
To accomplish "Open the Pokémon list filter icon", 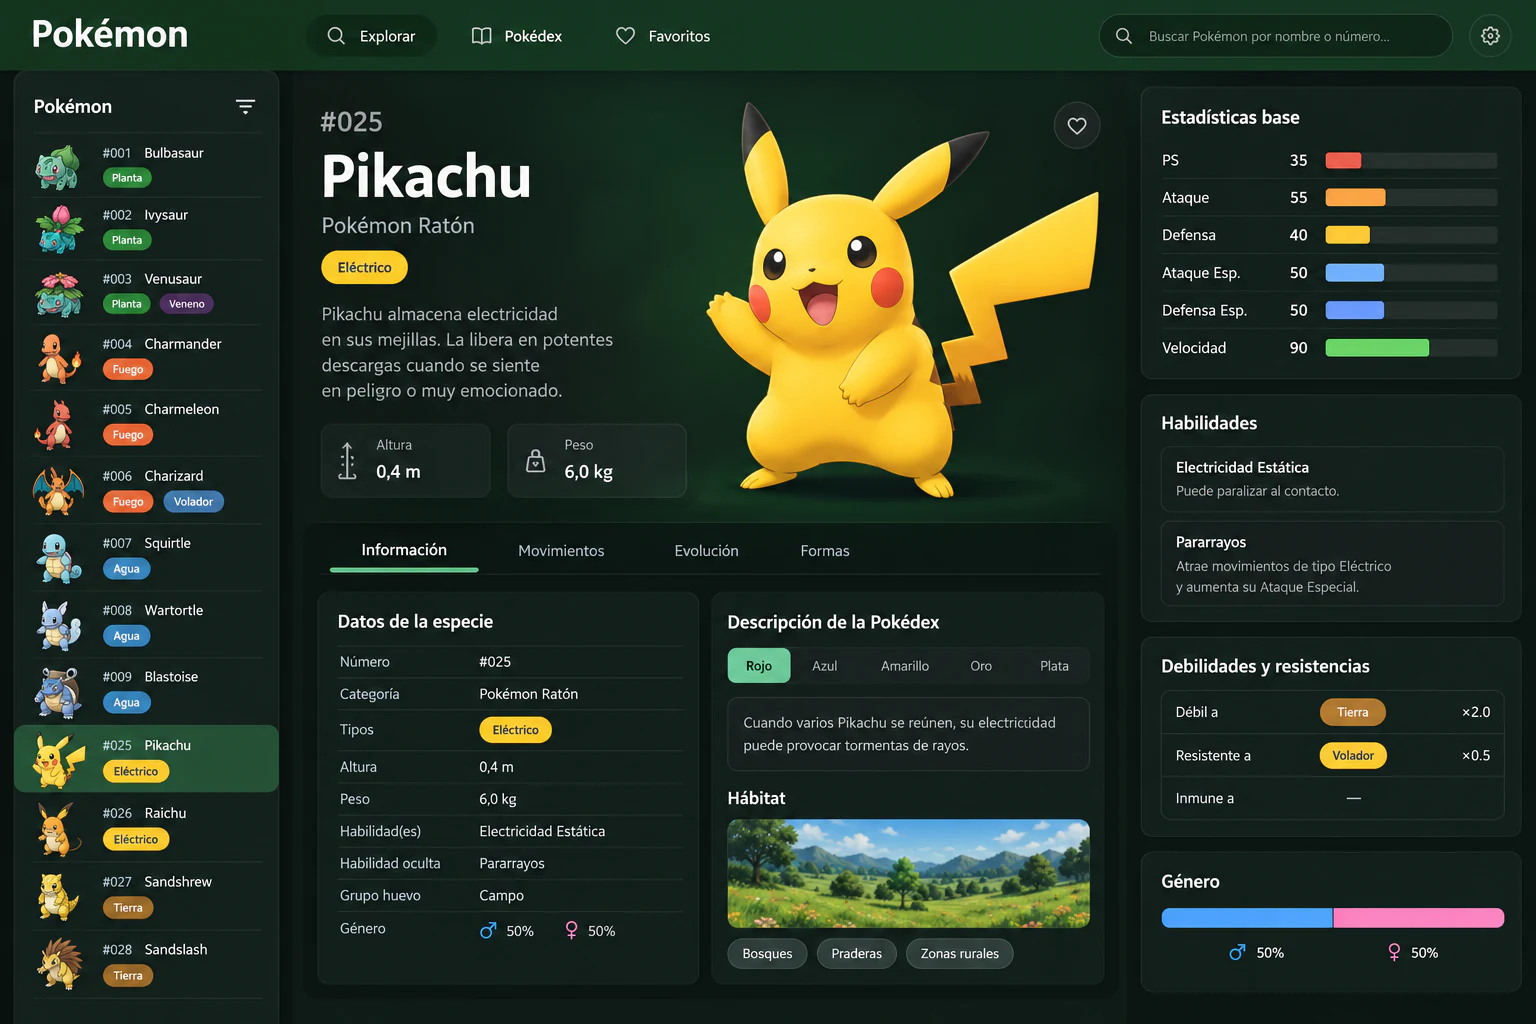I will [x=245, y=106].
